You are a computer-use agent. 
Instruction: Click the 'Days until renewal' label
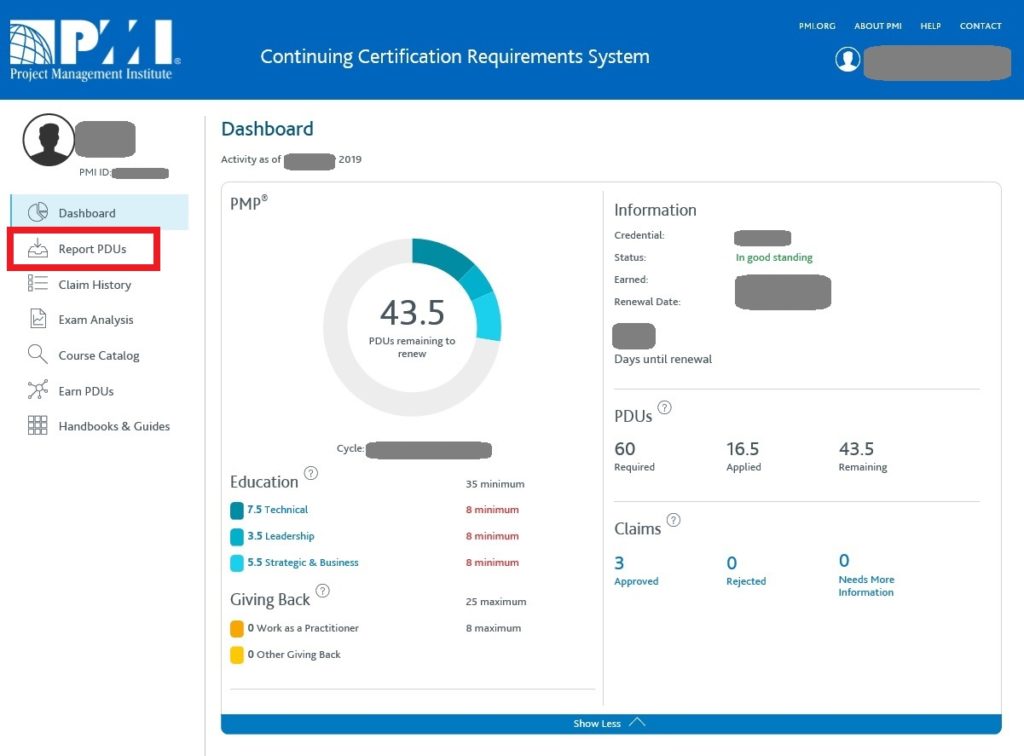click(663, 359)
